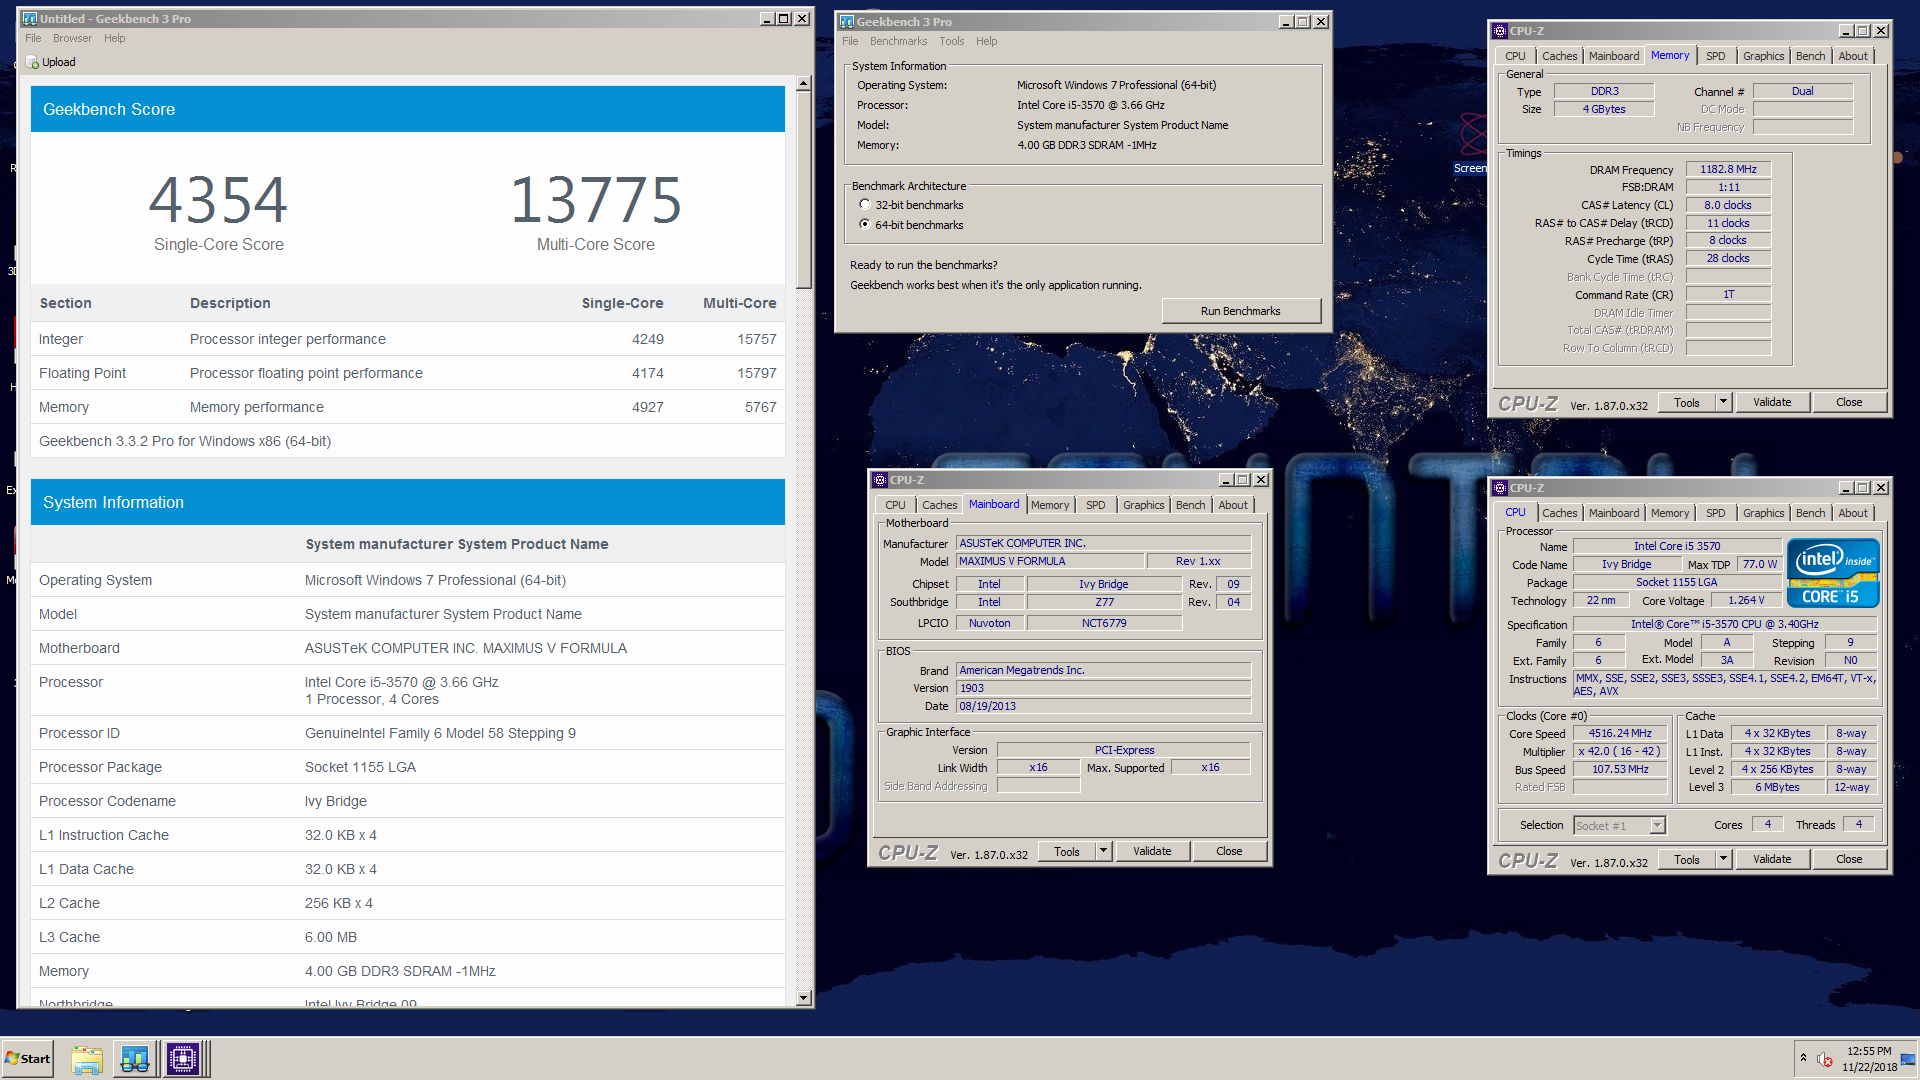Click the CPU-Z CPU window title icon
Image resolution: width=1920 pixels, height=1080 pixels.
(1500, 488)
